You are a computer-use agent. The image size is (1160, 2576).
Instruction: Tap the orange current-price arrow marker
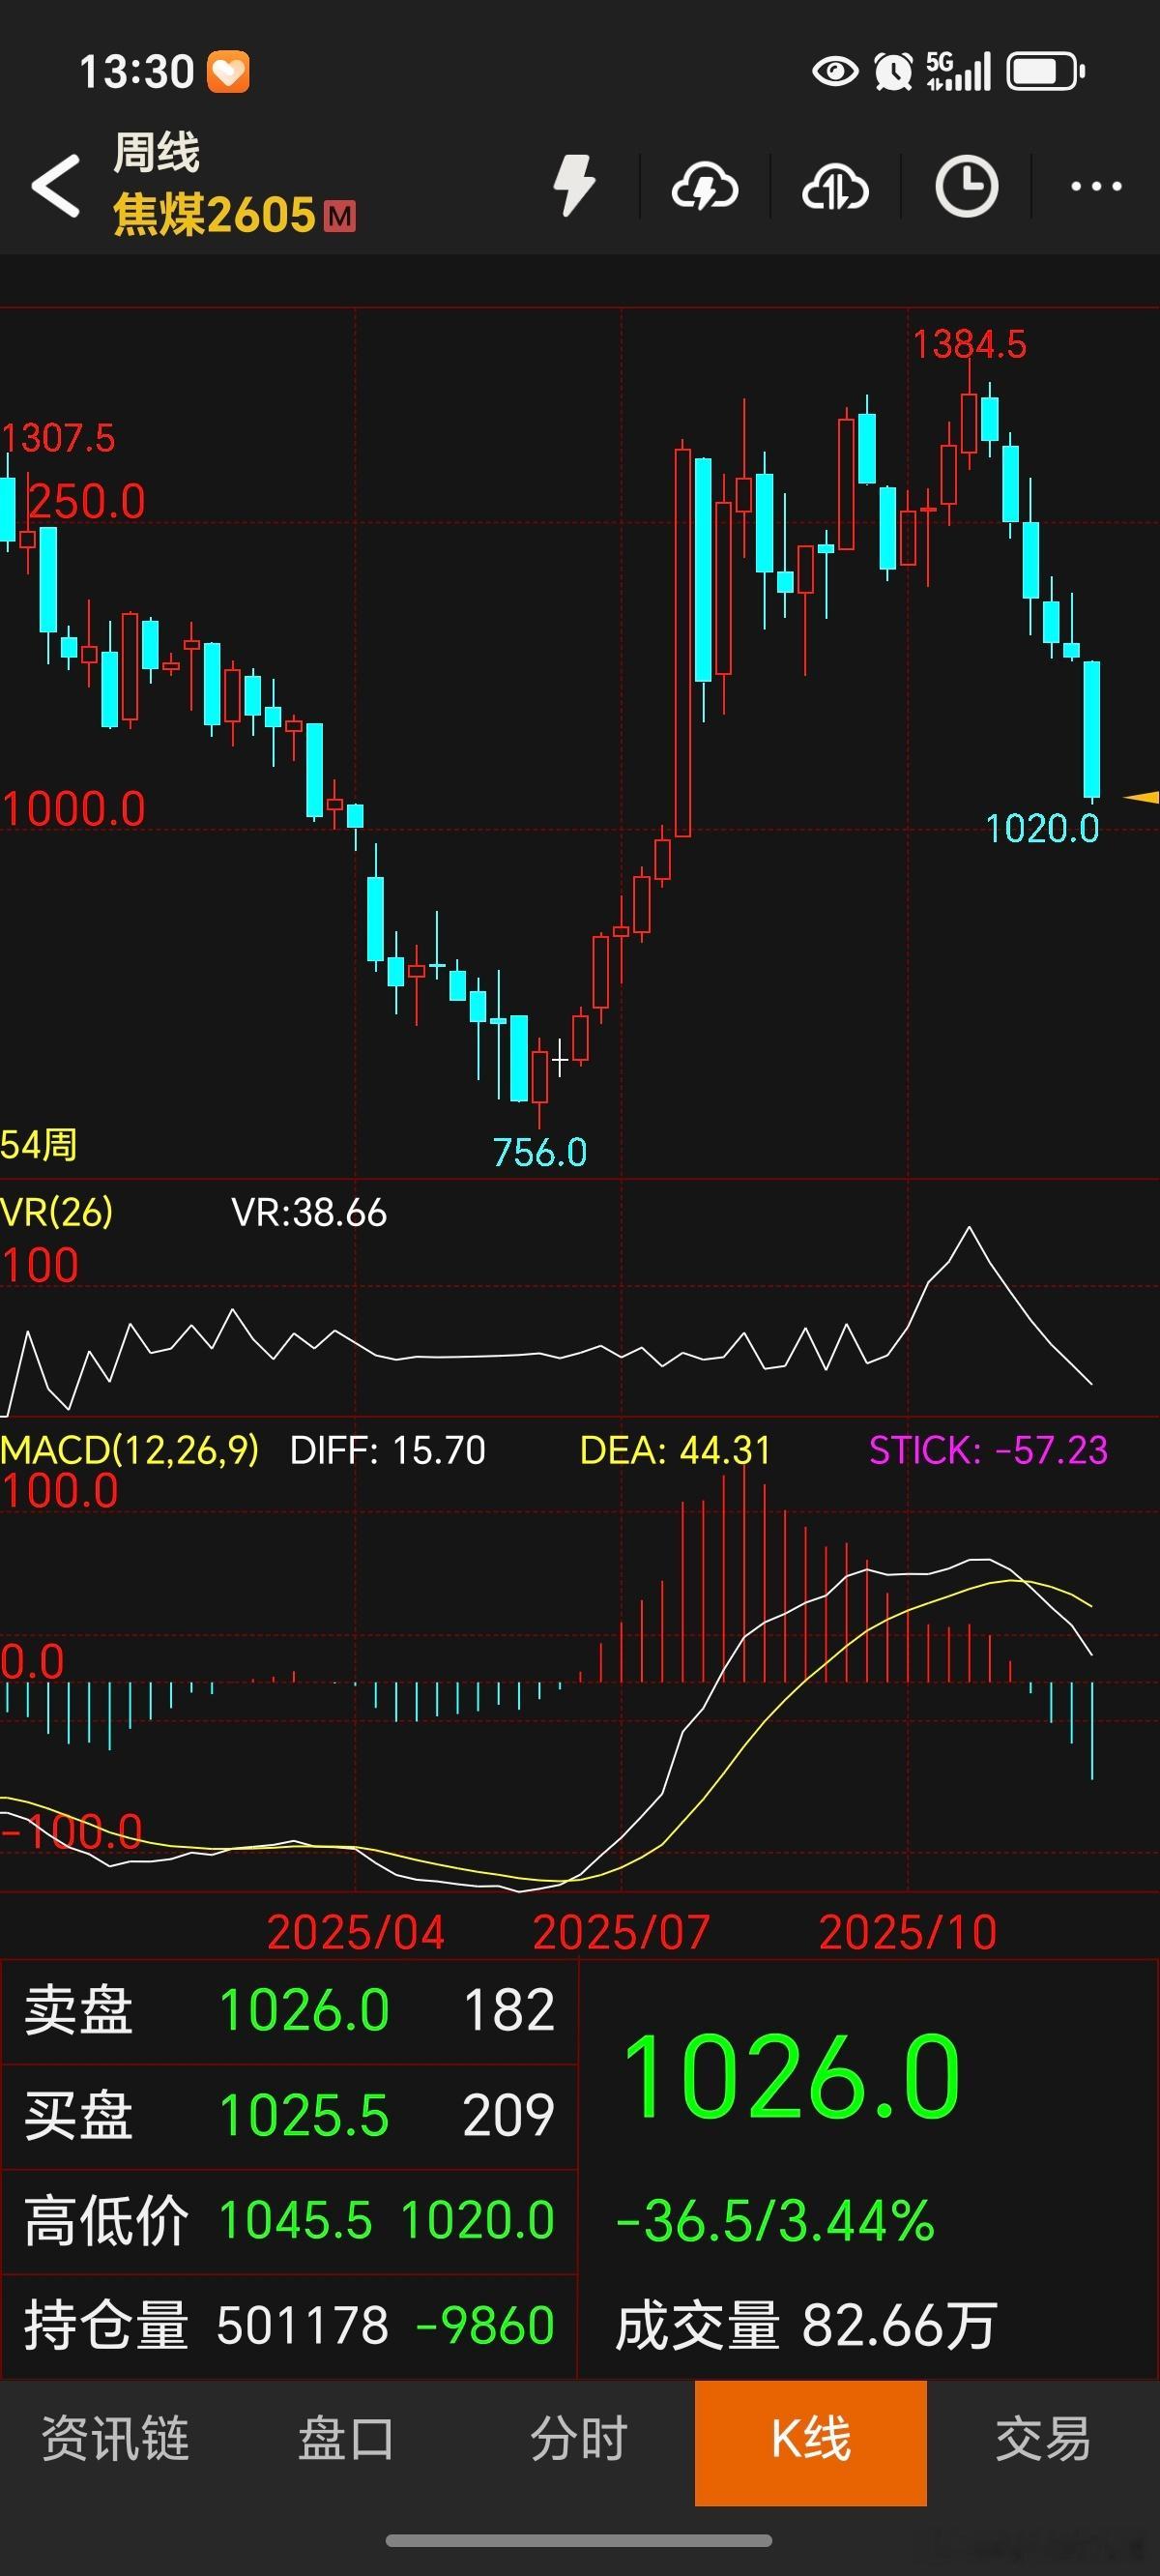coord(1142,797)
